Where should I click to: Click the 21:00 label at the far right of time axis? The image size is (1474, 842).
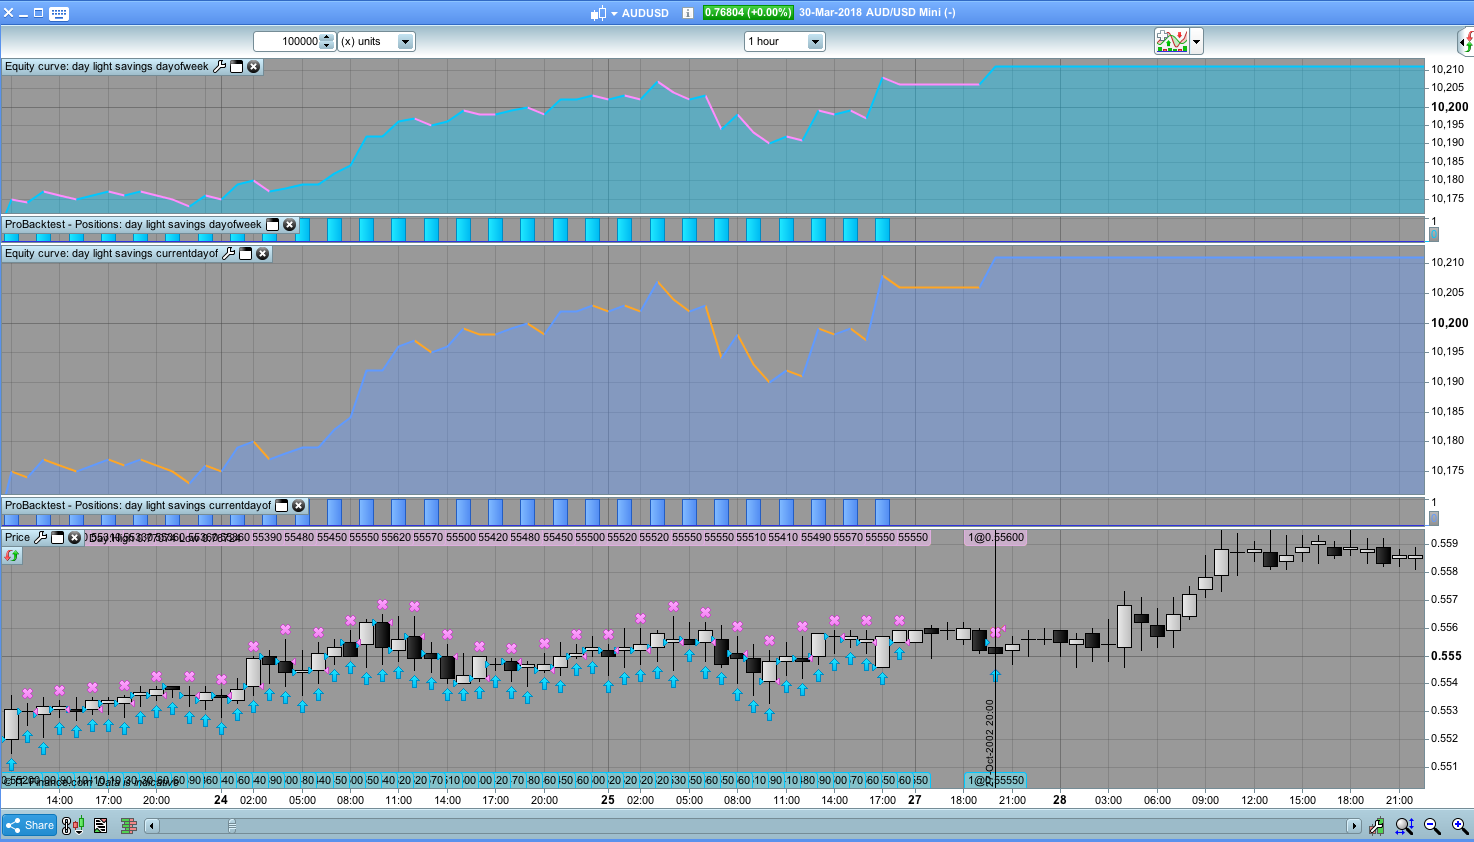point(1399,800)
